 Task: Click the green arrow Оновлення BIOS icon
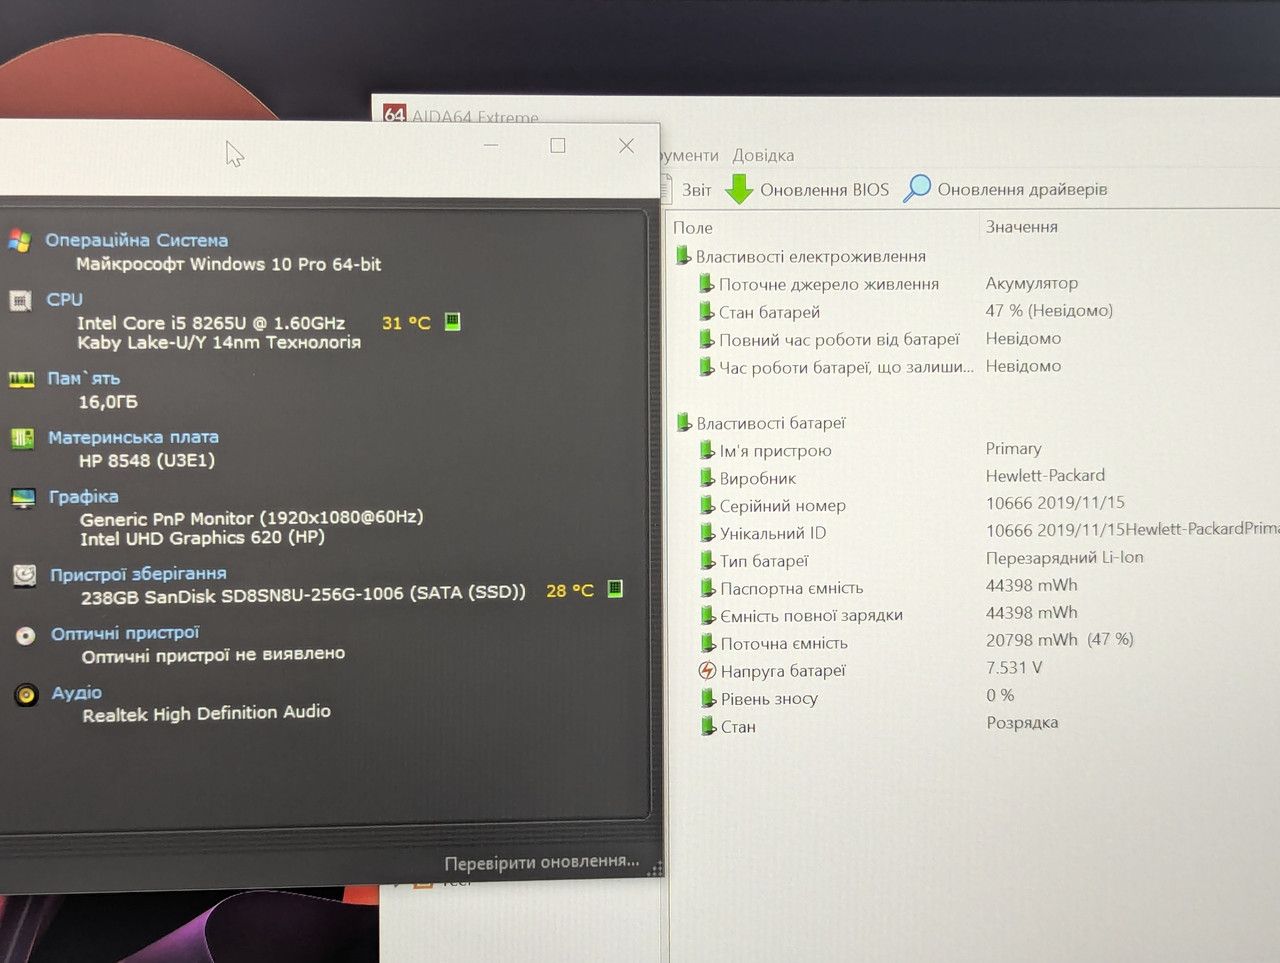738,189
